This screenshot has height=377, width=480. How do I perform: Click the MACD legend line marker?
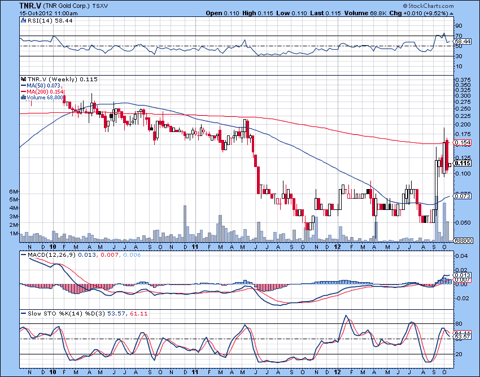pyautogui.click(x=23, y=255)
